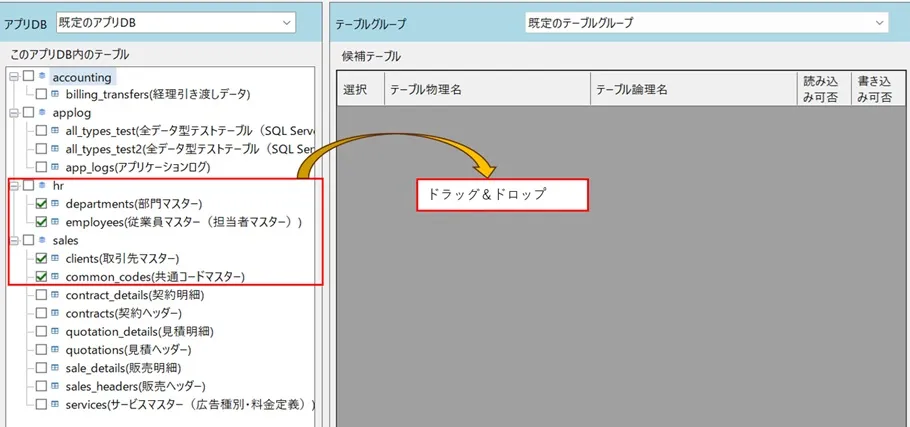910x427 pixels.
Task: Uncheck the employees table checkbox
Action: (x=41, y=222)
